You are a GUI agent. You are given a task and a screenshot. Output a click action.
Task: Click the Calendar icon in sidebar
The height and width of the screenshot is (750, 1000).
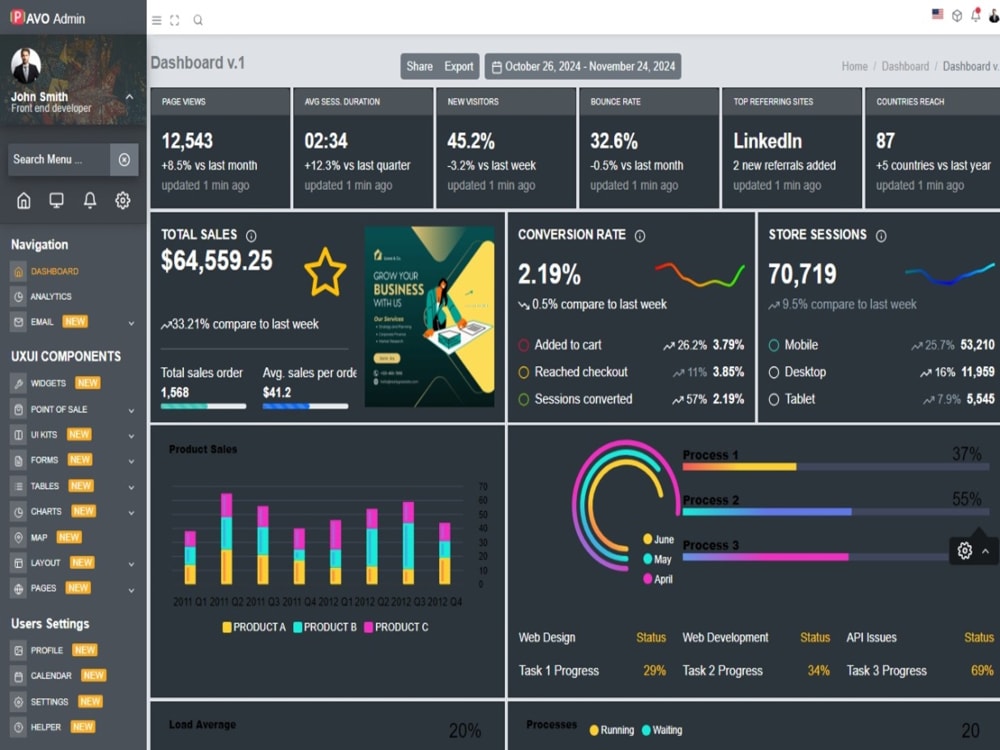point(18,676)
